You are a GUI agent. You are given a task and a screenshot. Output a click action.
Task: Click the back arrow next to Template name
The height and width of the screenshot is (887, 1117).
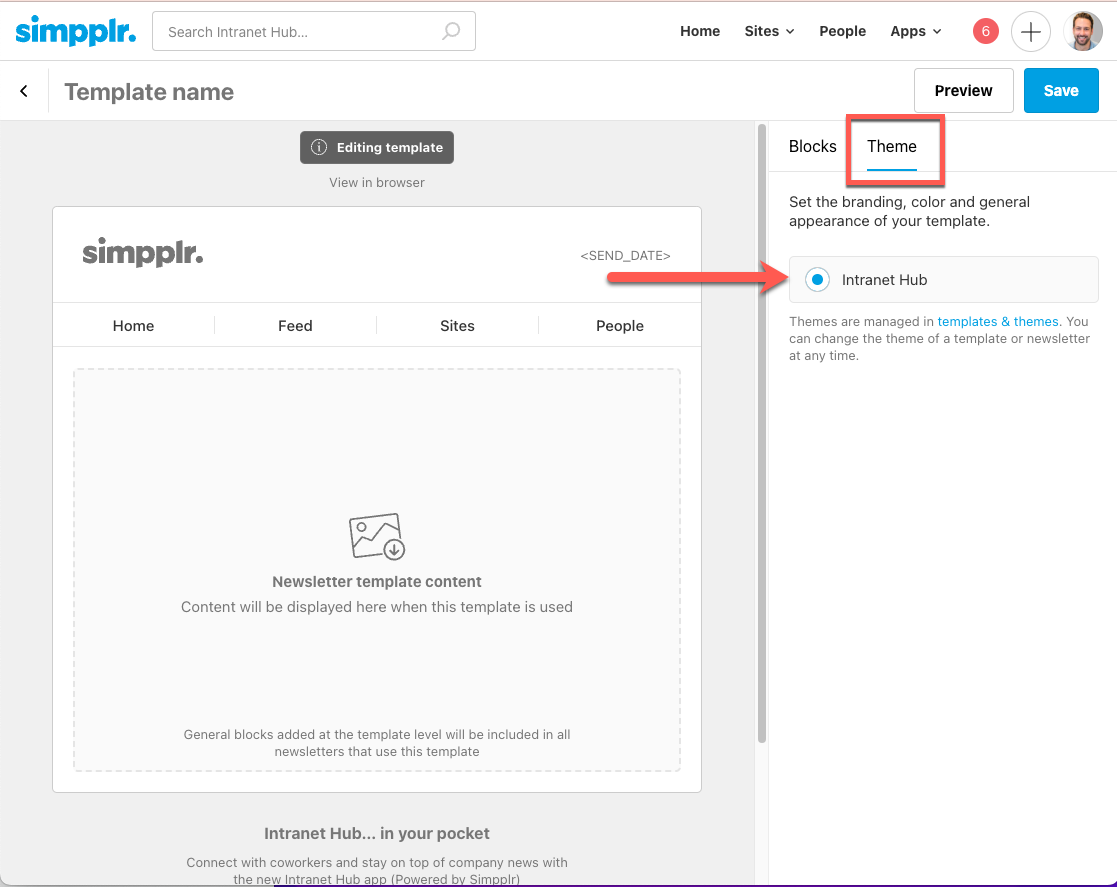click(24, 90)
